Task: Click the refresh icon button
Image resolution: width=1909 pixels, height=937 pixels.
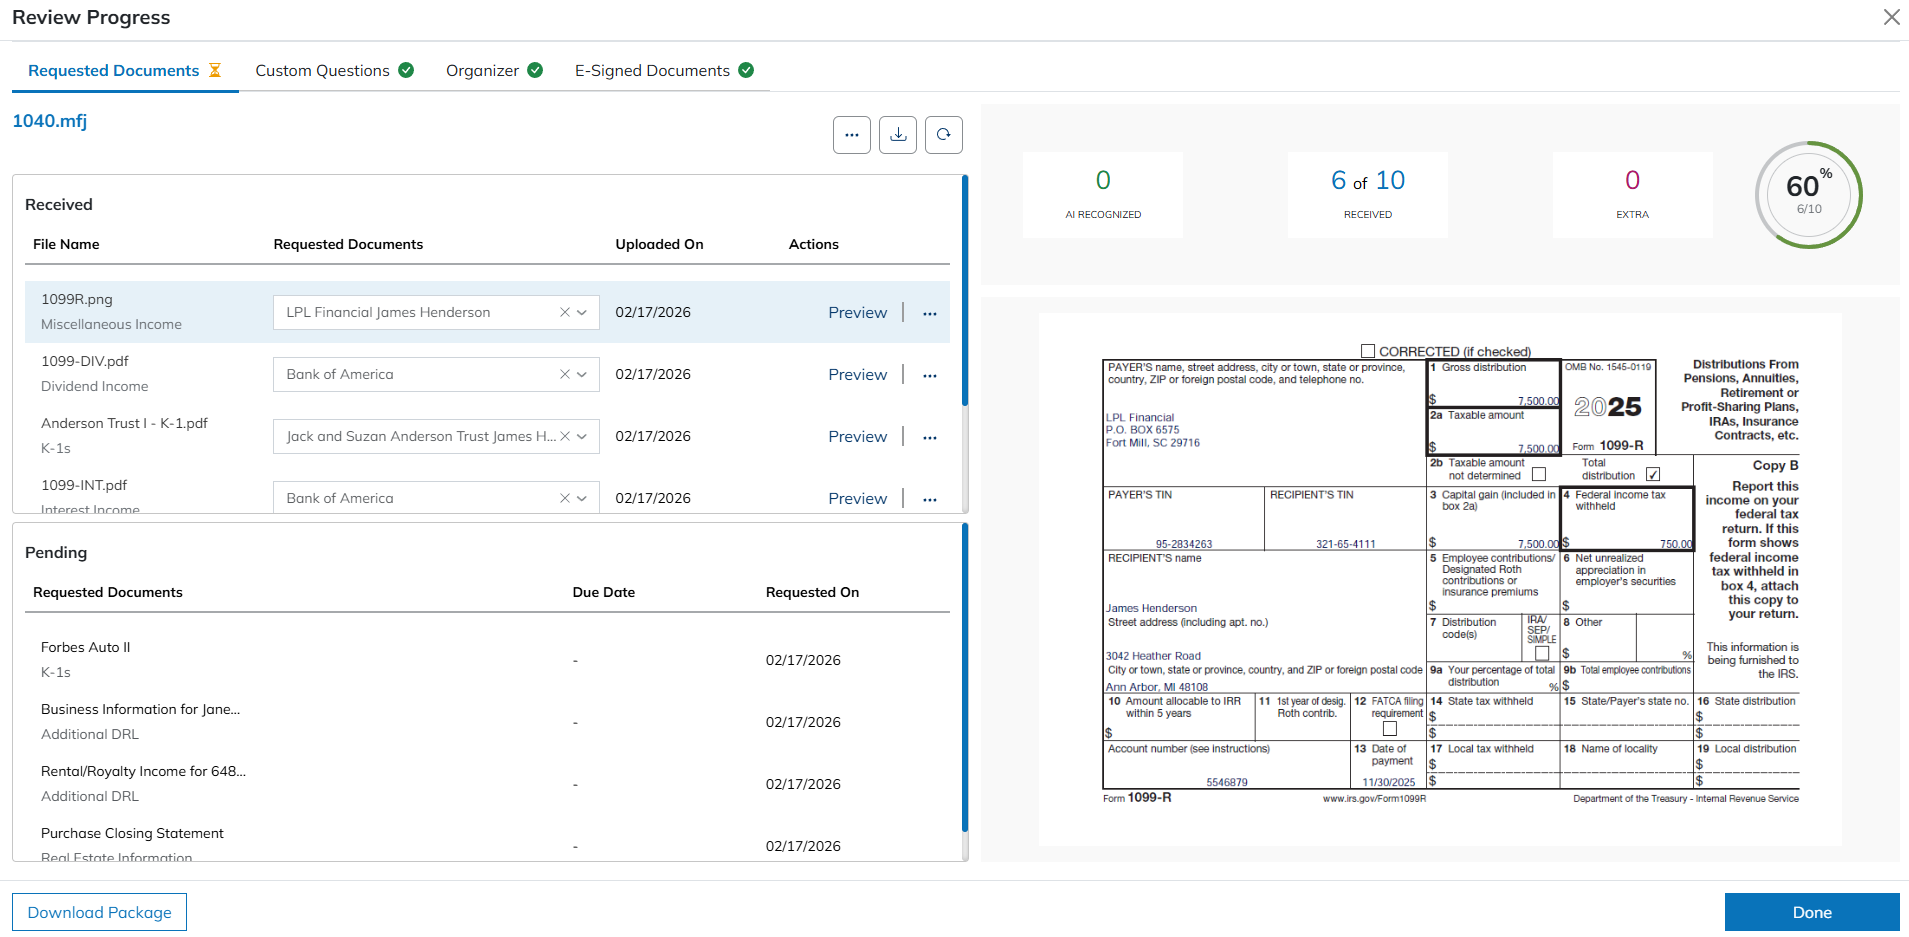Action: coord(943,135)
